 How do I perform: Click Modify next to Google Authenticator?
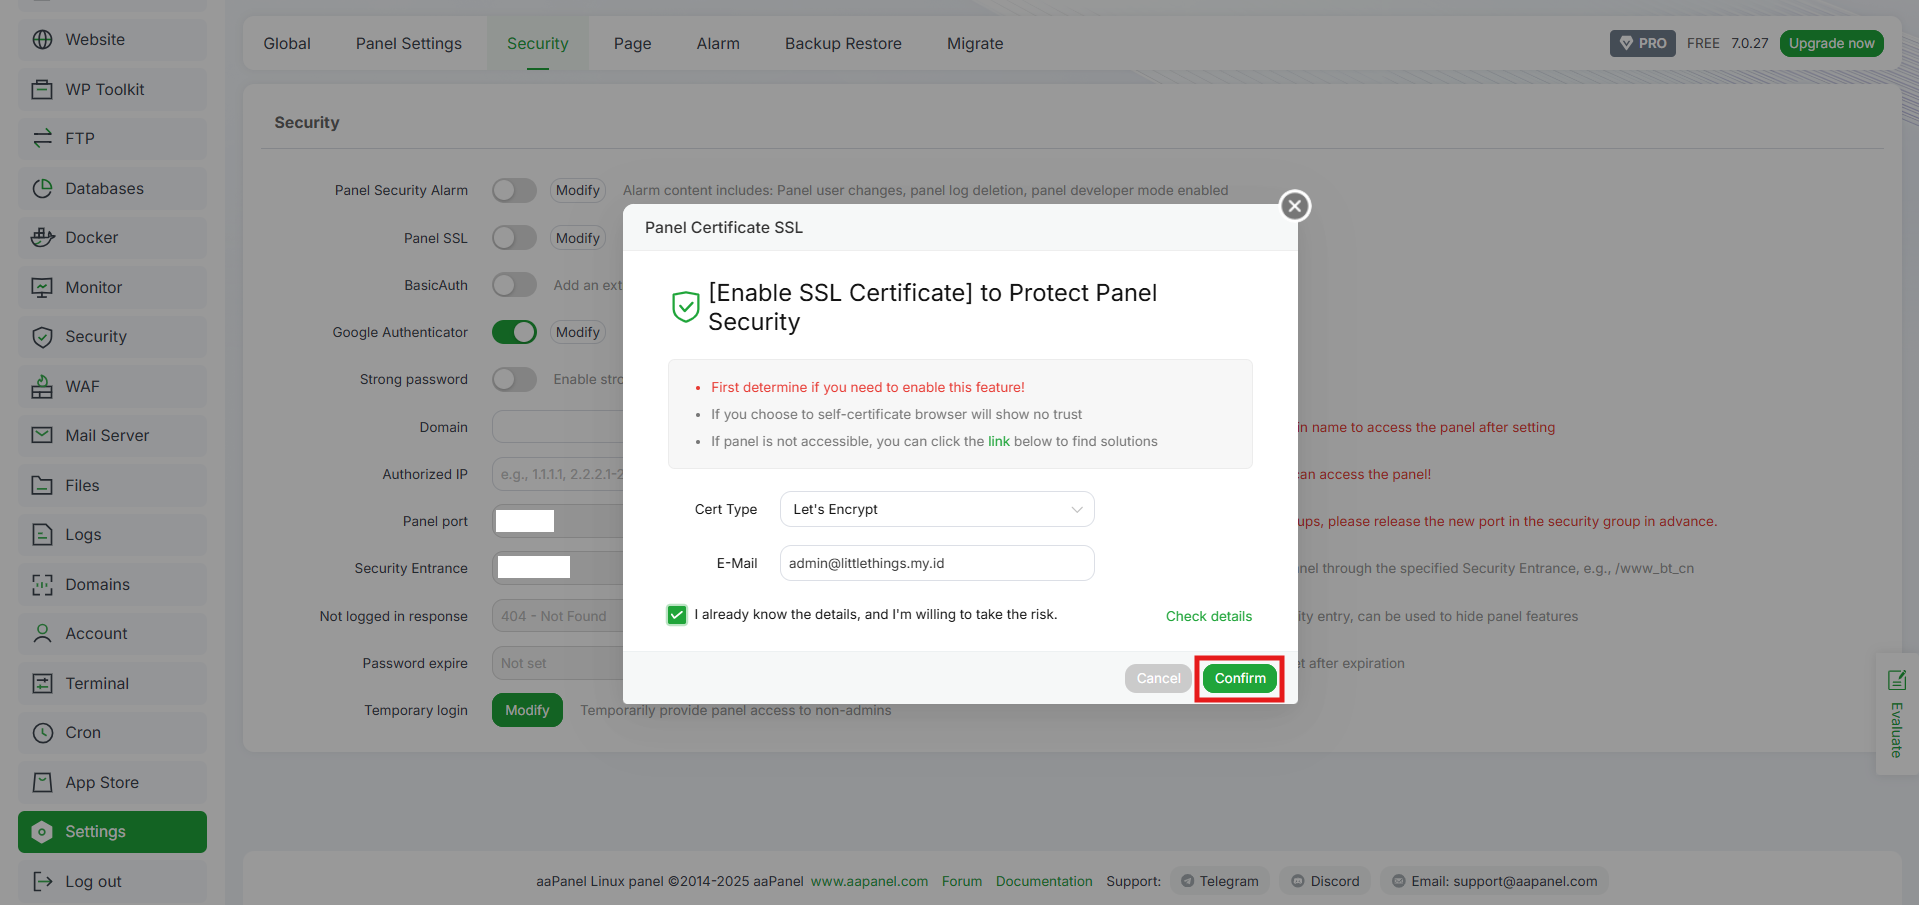(x=578, y=332)
